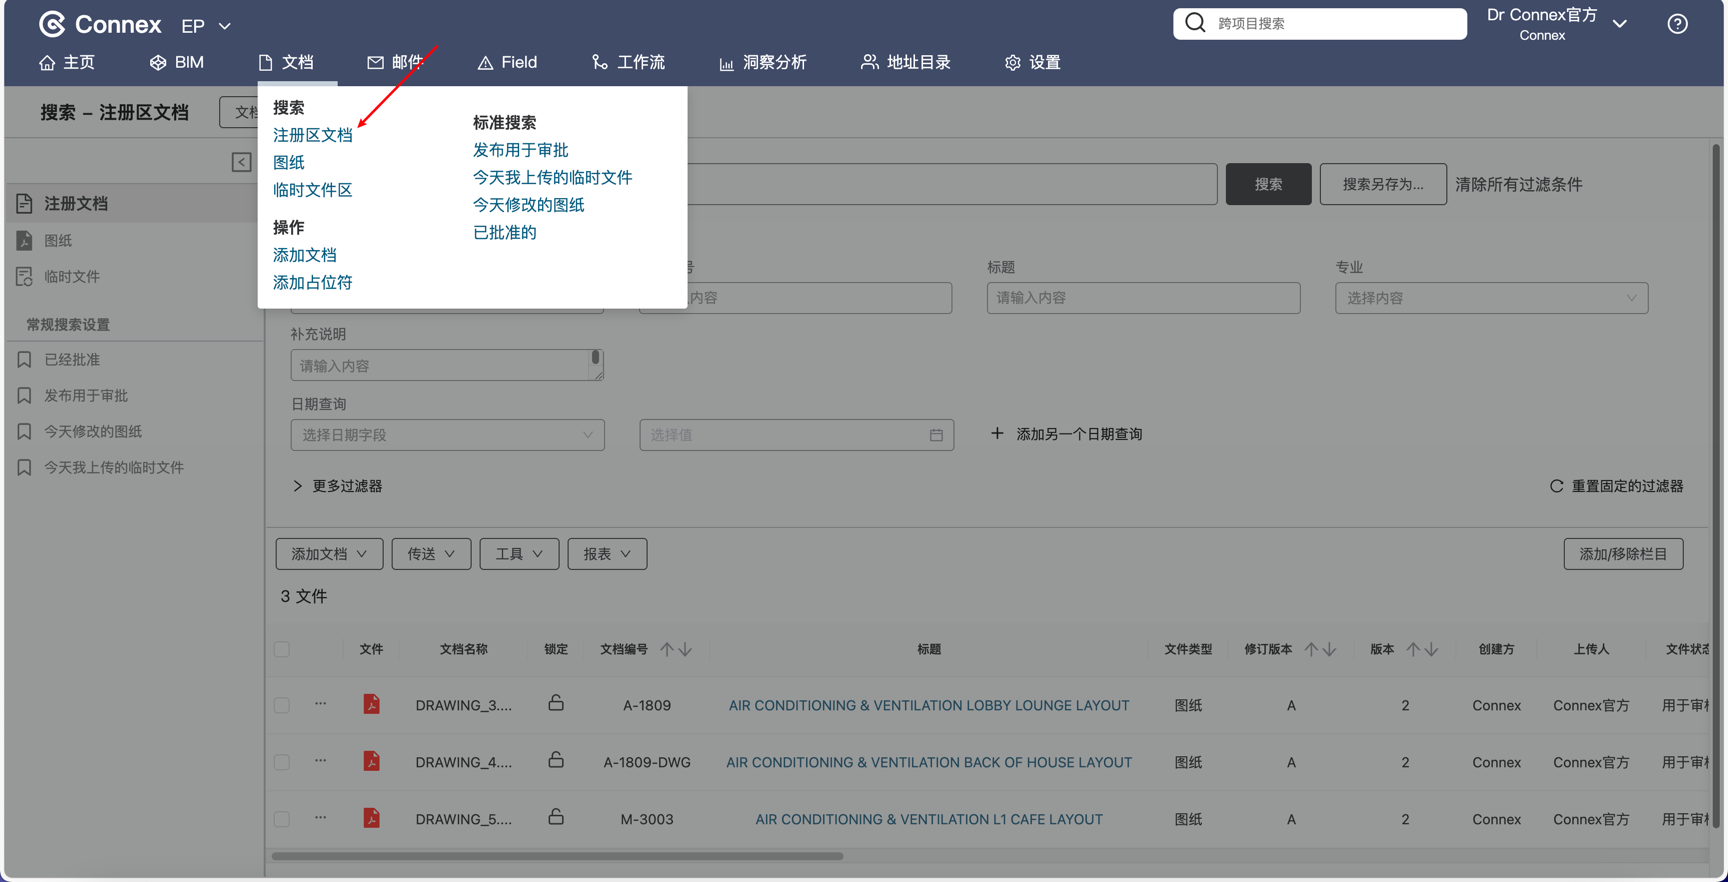Viewport: 1728px width, 882px height.
Task: Check the box for DRAWING_3 row
Action: [282, 705]
